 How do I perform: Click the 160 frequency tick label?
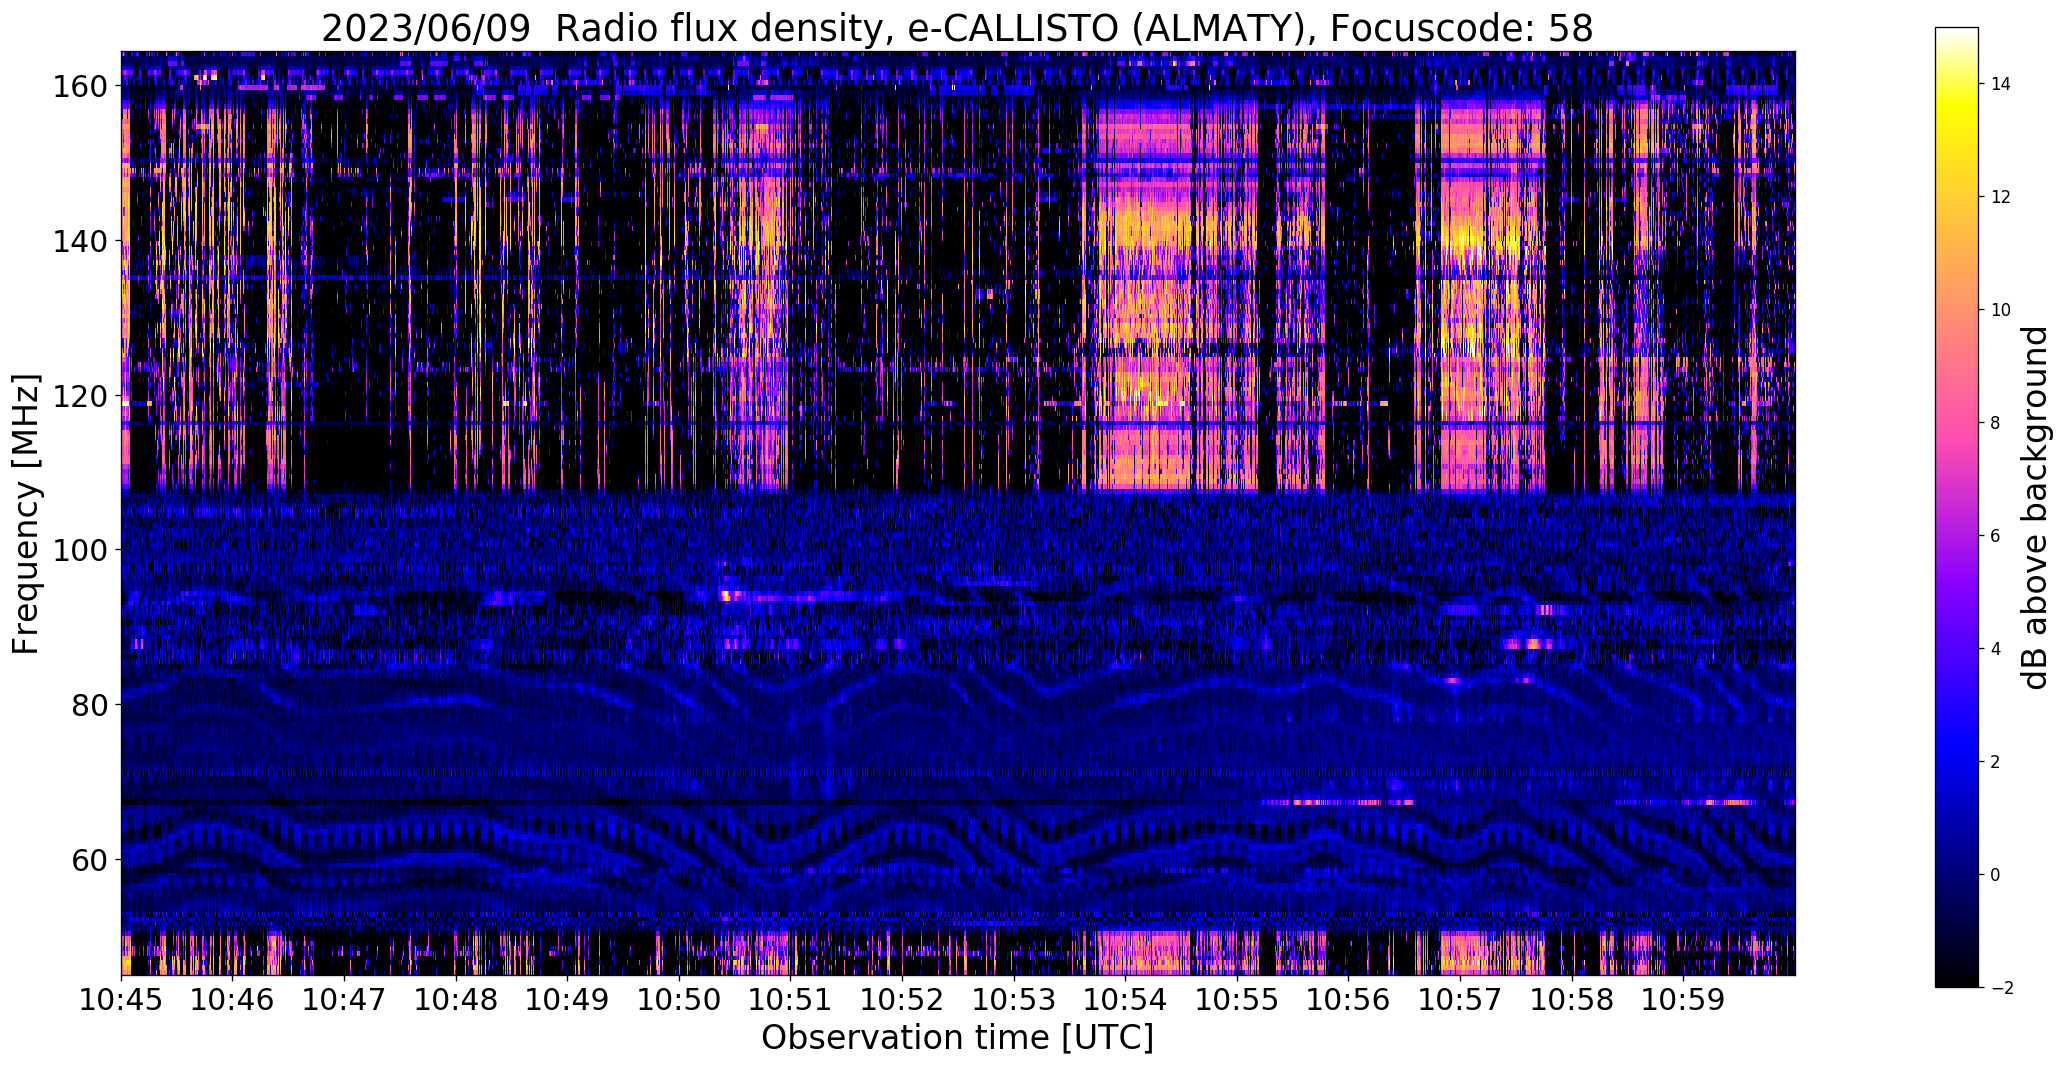pos(81,87)
